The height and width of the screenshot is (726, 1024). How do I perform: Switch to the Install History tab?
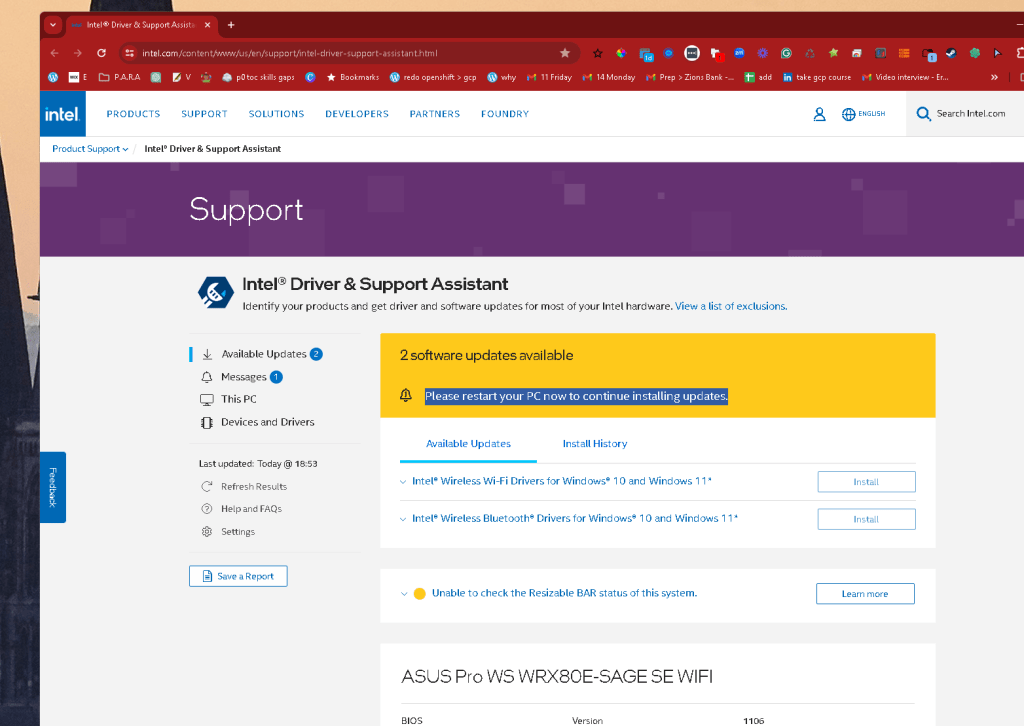(x=595, y=443)
